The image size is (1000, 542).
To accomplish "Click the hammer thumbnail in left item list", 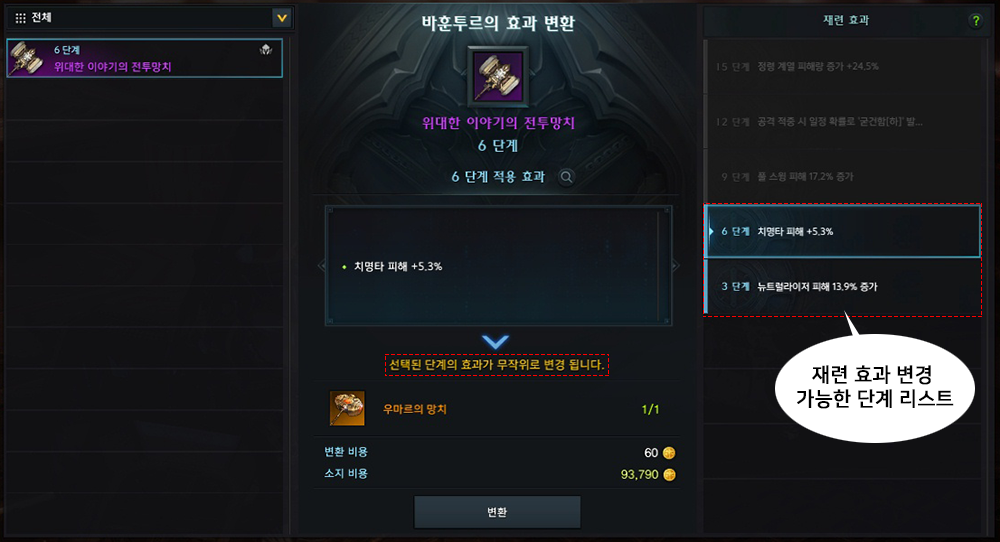I will (x=26, y=58).
